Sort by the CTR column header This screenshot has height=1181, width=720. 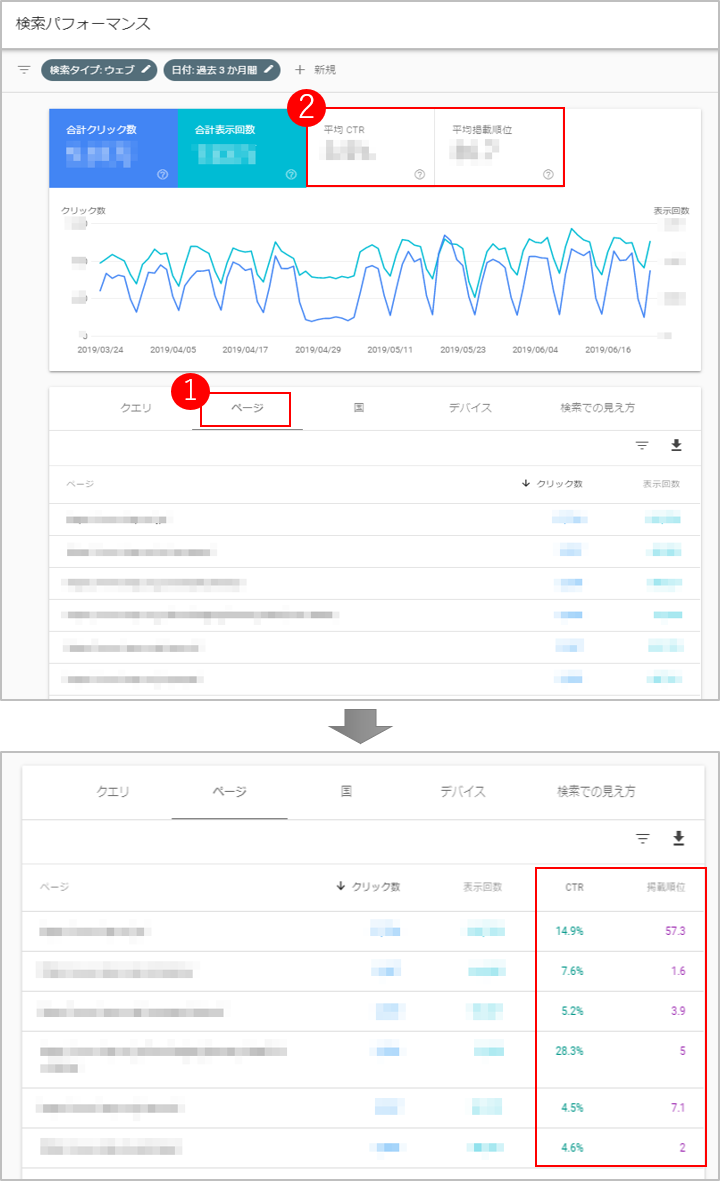574,887
